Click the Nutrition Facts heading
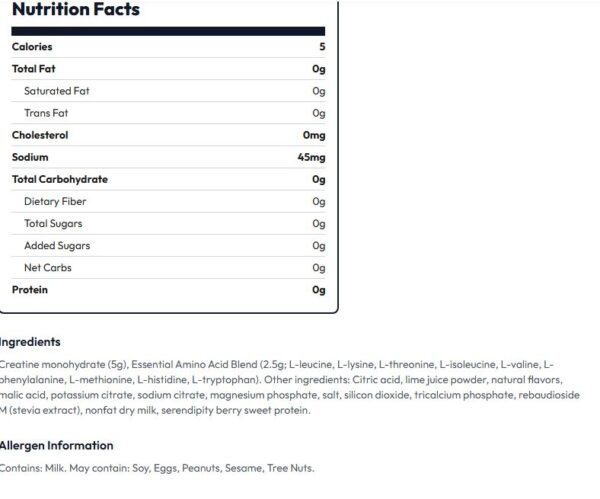This screenshot has width=600, height=499. [x=76, y=9]
